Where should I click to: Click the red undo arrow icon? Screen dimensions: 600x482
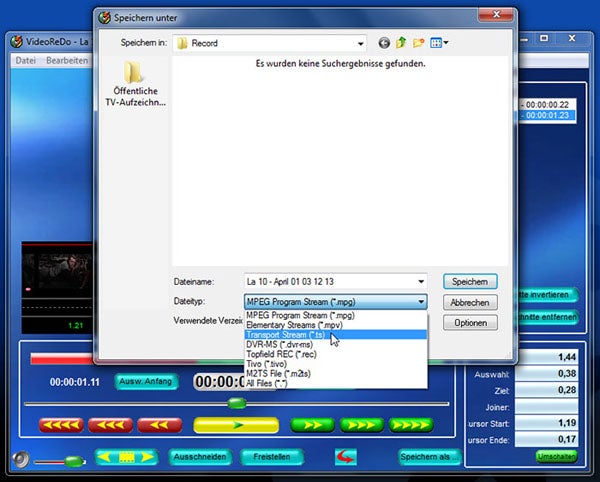[x=346, y=457]
